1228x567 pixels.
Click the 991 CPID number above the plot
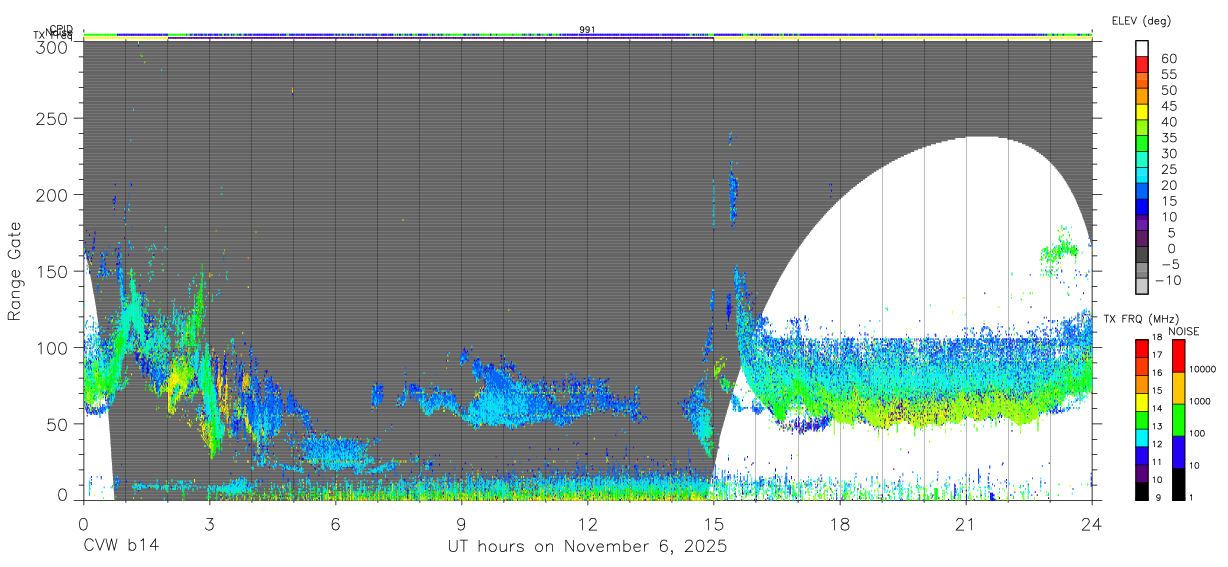click(587, 30)
